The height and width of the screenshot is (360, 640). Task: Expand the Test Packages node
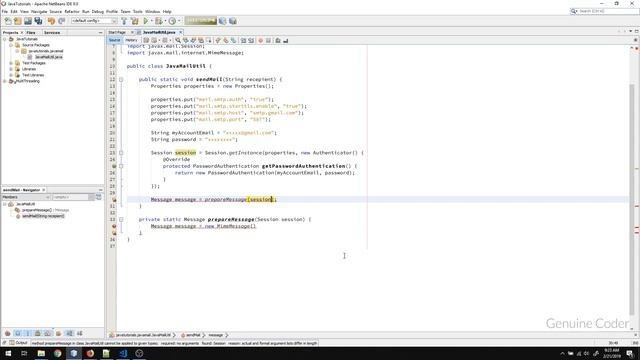pos(11,63)
